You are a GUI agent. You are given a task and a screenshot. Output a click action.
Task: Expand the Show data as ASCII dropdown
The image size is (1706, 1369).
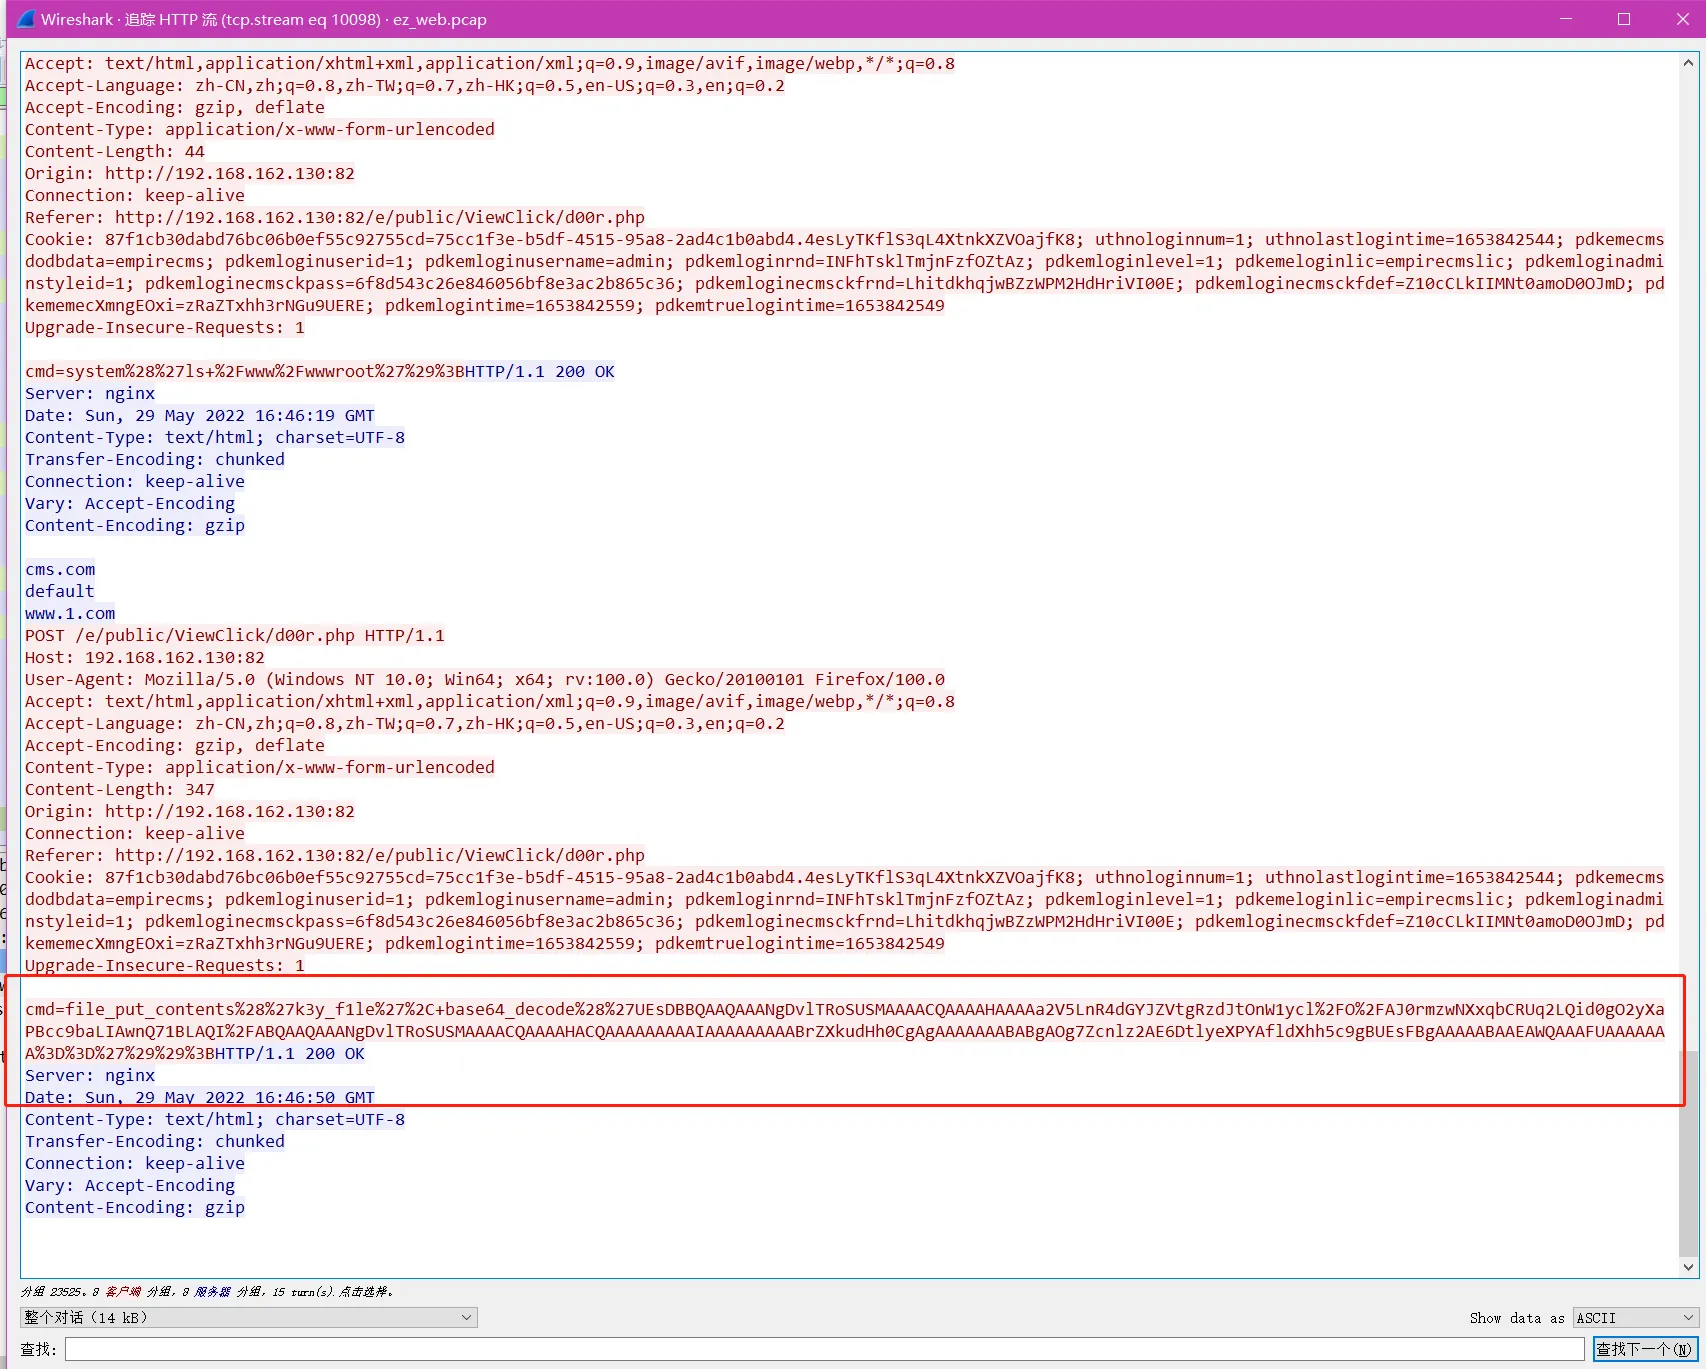1635,1318
